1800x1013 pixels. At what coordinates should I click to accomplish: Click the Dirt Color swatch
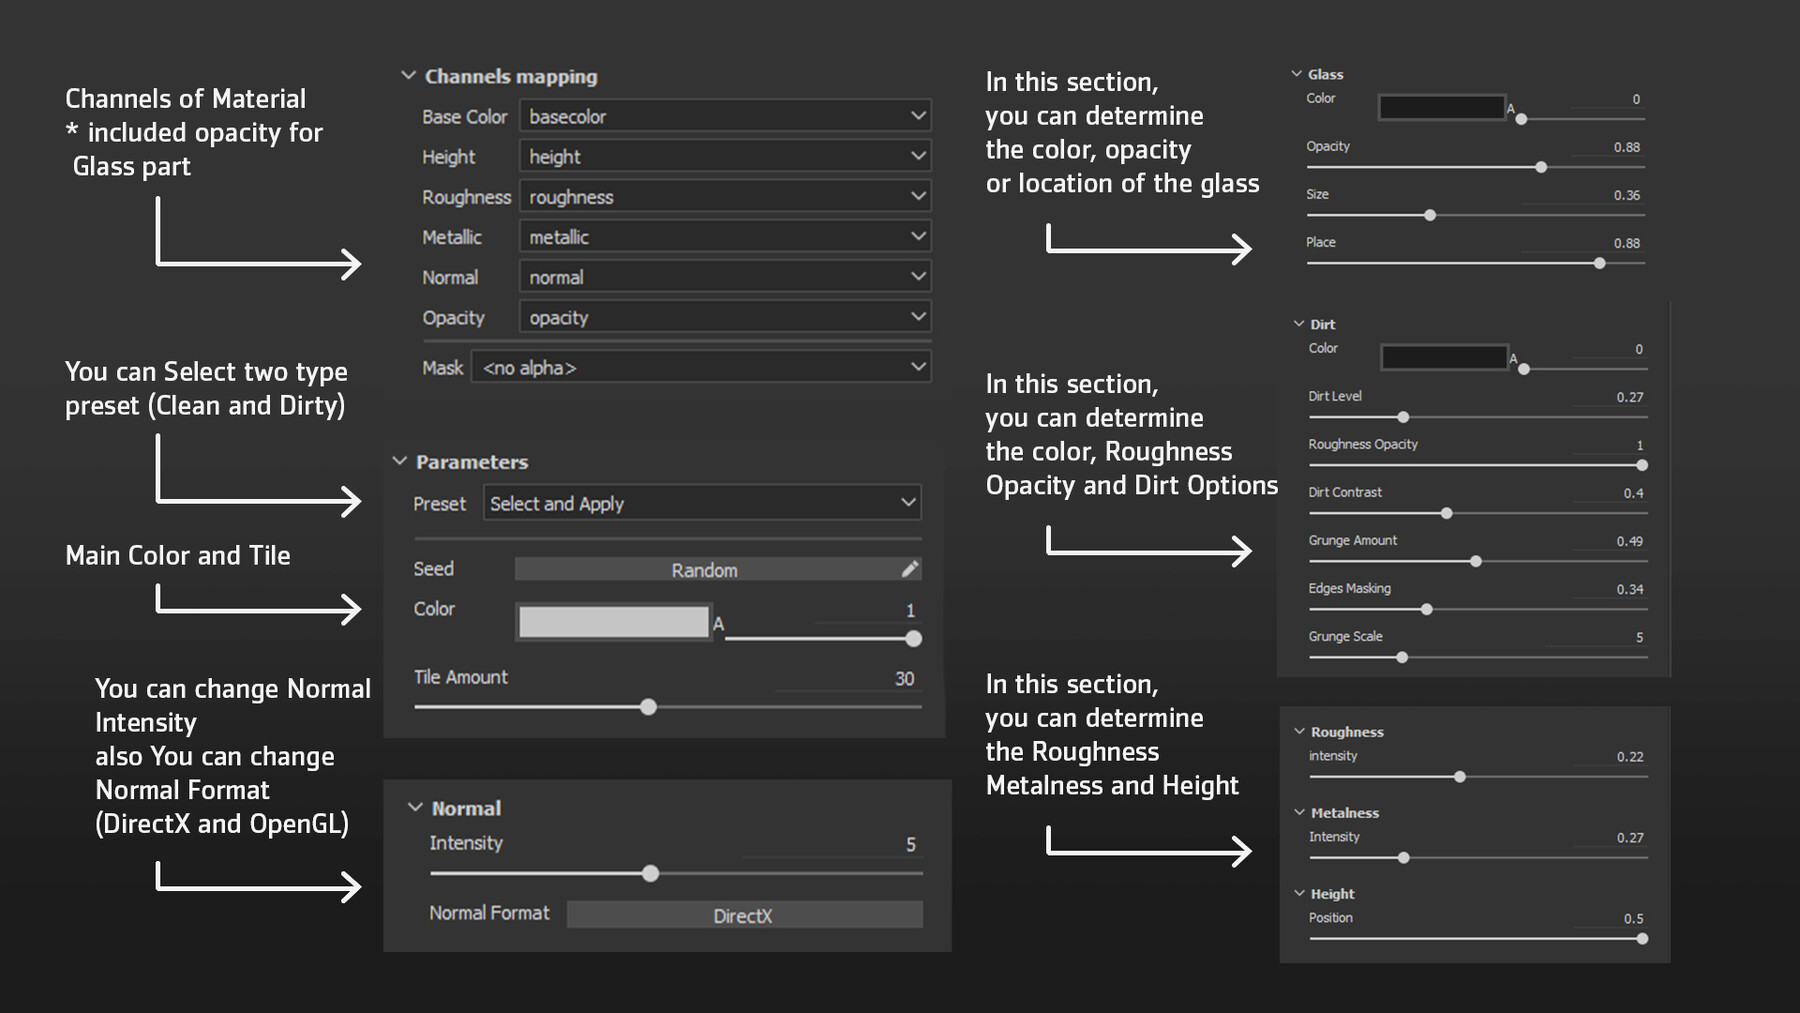[1444, 358]
